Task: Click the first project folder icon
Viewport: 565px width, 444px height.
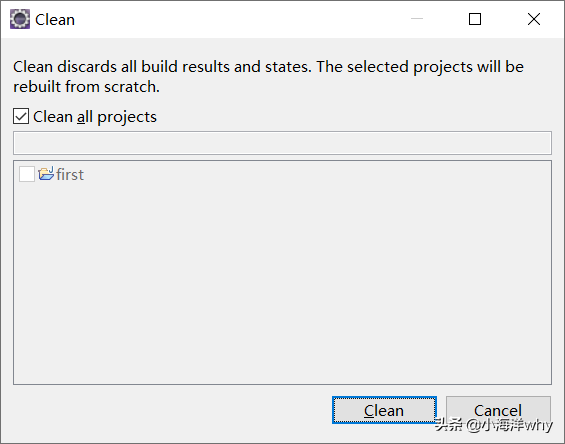Action: (x=46, y=174)
